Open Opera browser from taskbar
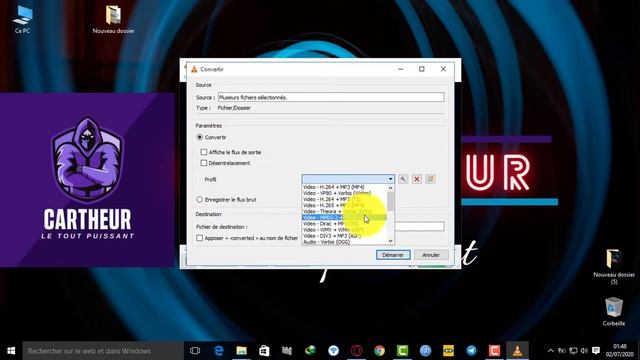Viewport: 640px width, 360px height. tap(356, 351)
